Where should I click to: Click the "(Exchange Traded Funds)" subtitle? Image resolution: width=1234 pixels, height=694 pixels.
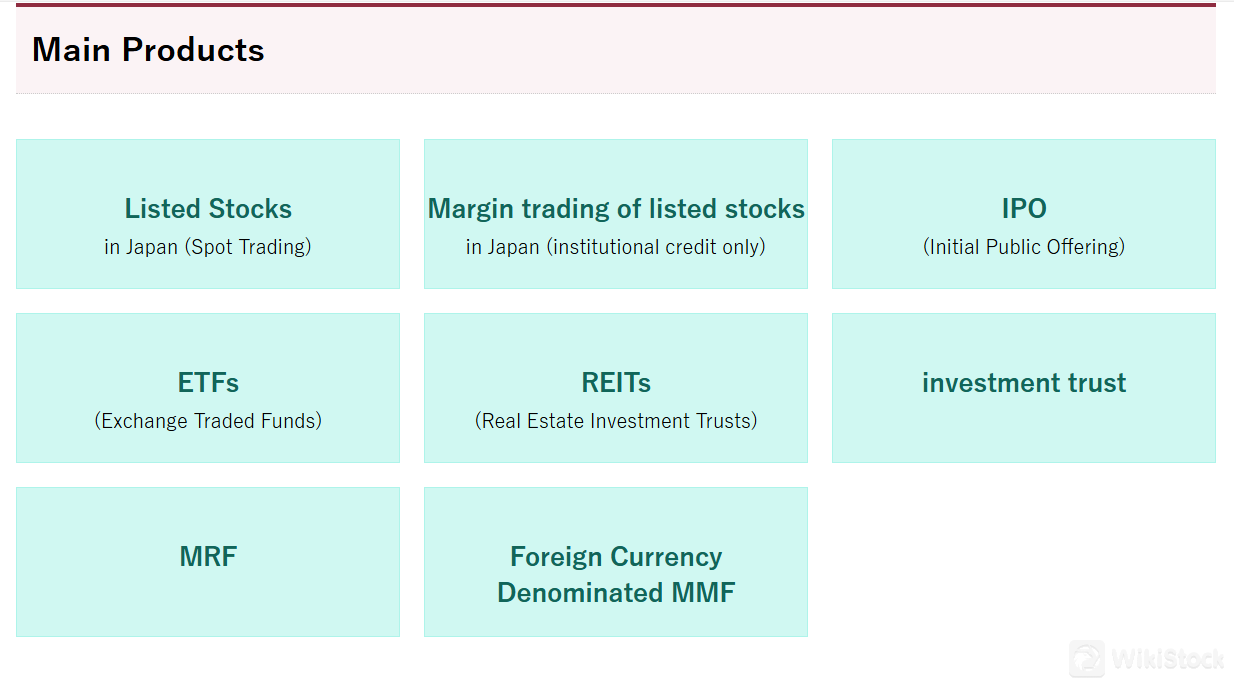point(208,421)
